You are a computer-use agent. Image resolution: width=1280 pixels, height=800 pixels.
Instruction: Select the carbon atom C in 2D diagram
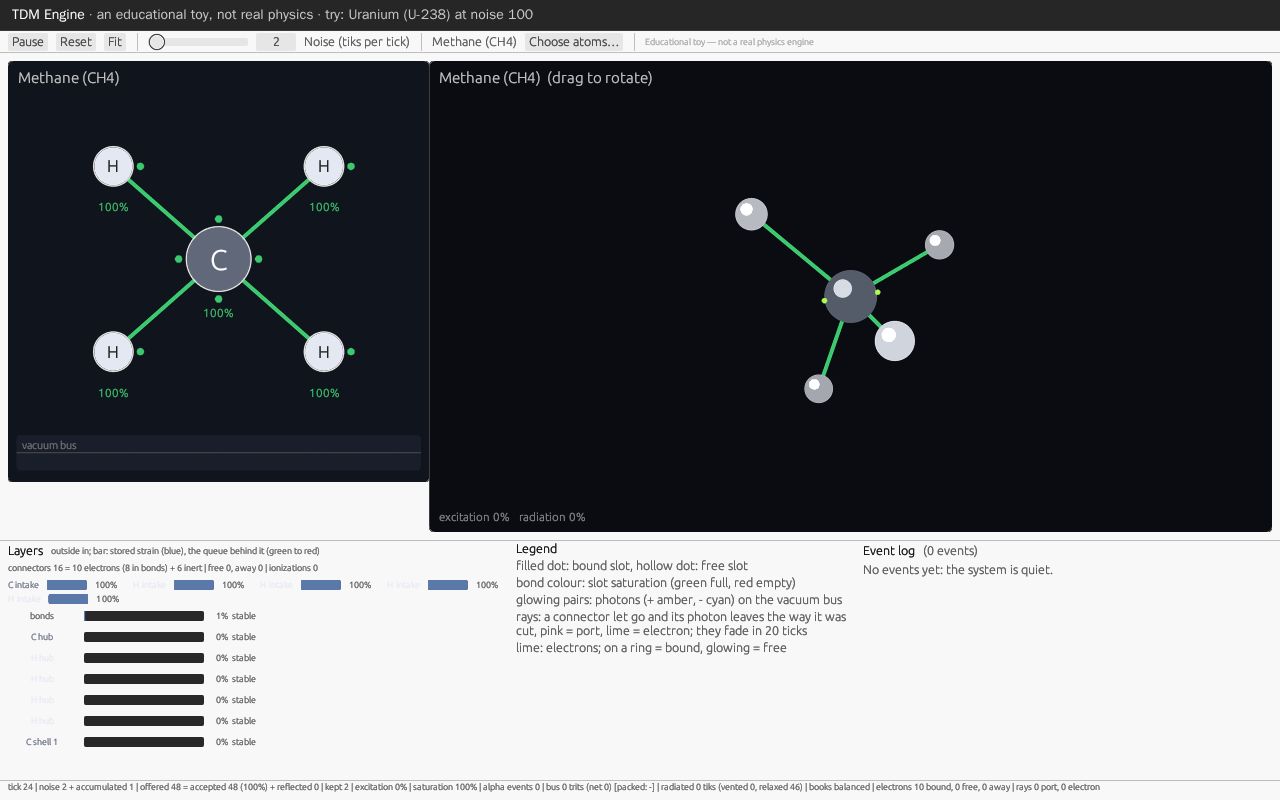pyautogui.click(x=218, y=259)
